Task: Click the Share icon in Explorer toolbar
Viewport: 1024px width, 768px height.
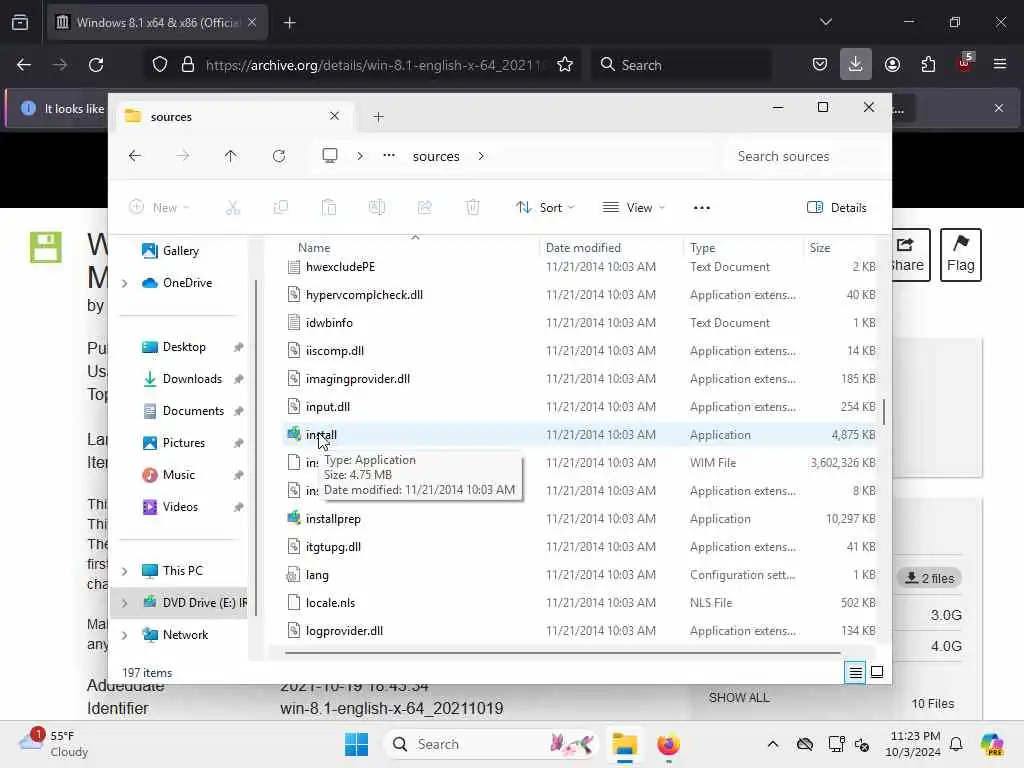Action: [x=424, y=208]
